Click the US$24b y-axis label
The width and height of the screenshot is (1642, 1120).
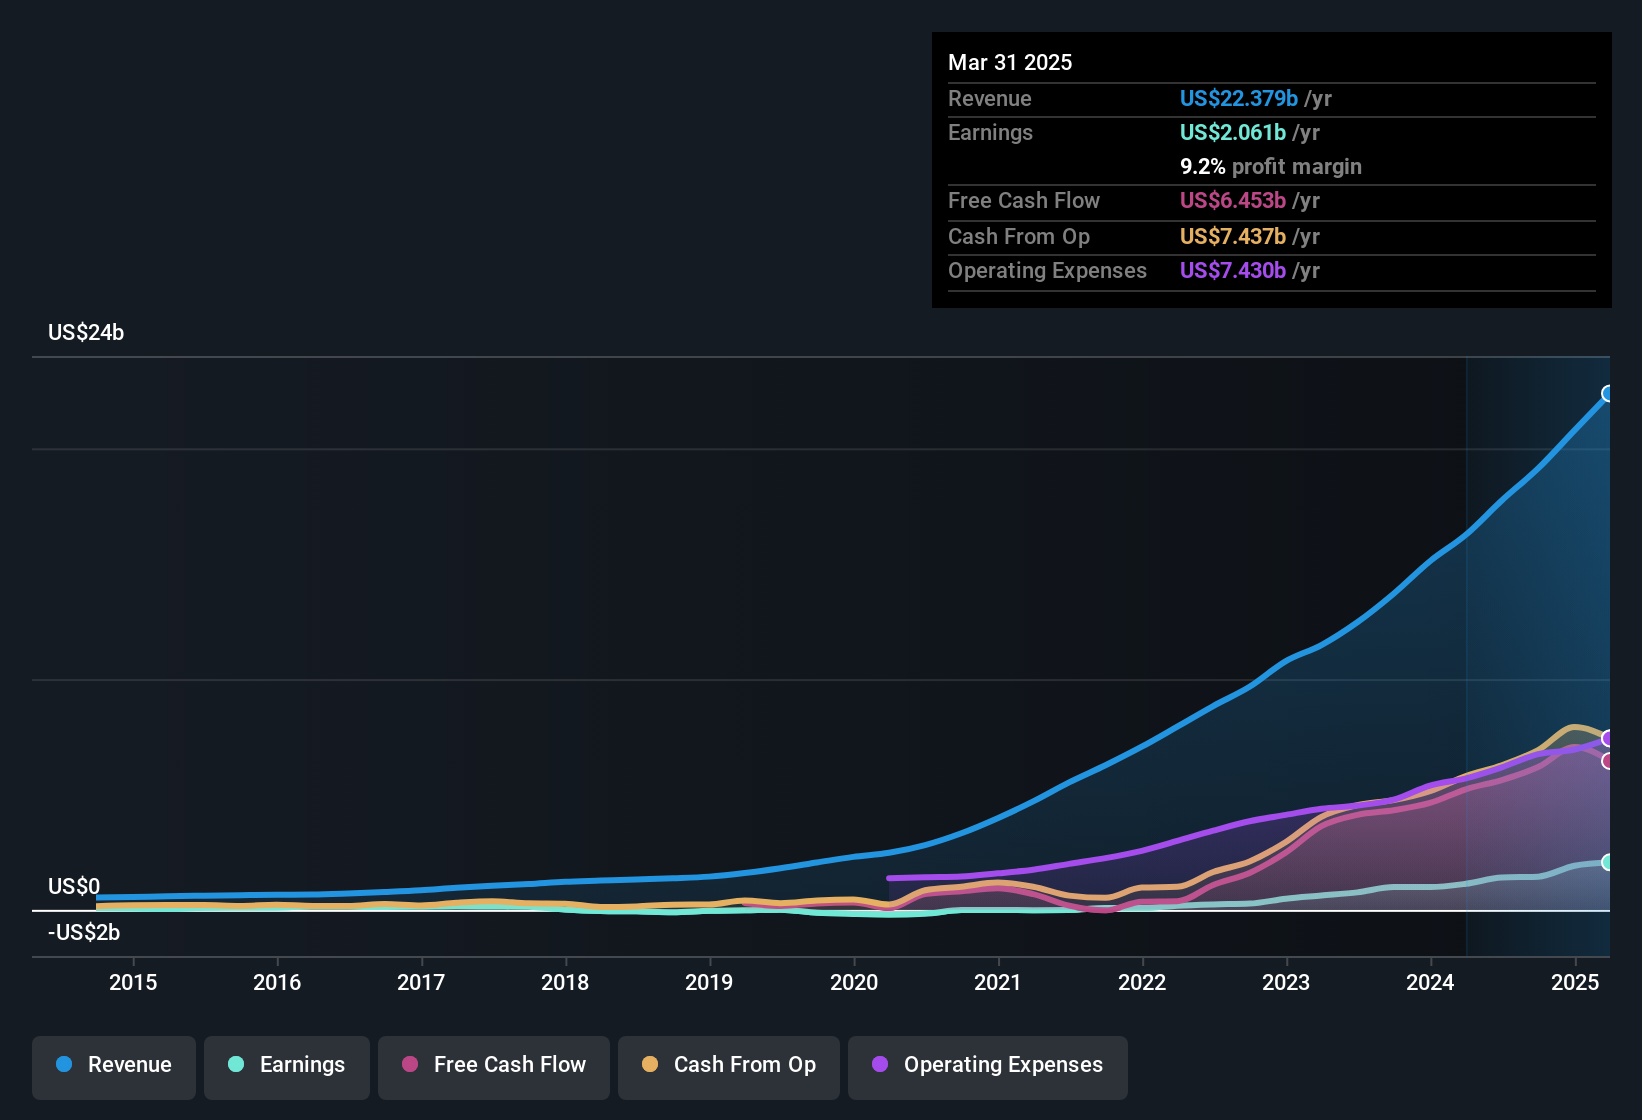(x=86, y=332)
